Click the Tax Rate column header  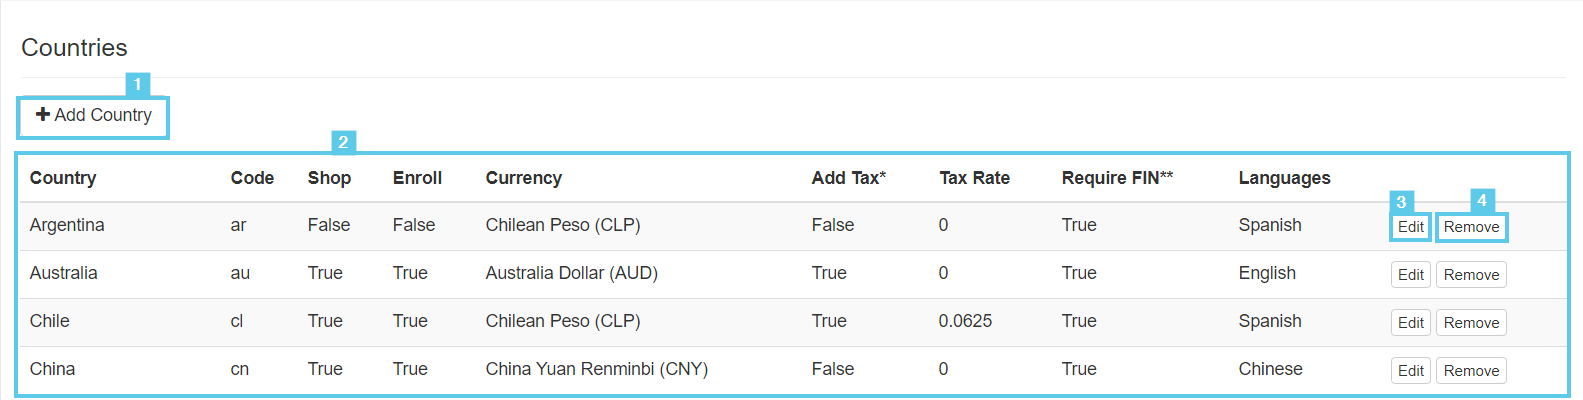click(x=974, y=178)
